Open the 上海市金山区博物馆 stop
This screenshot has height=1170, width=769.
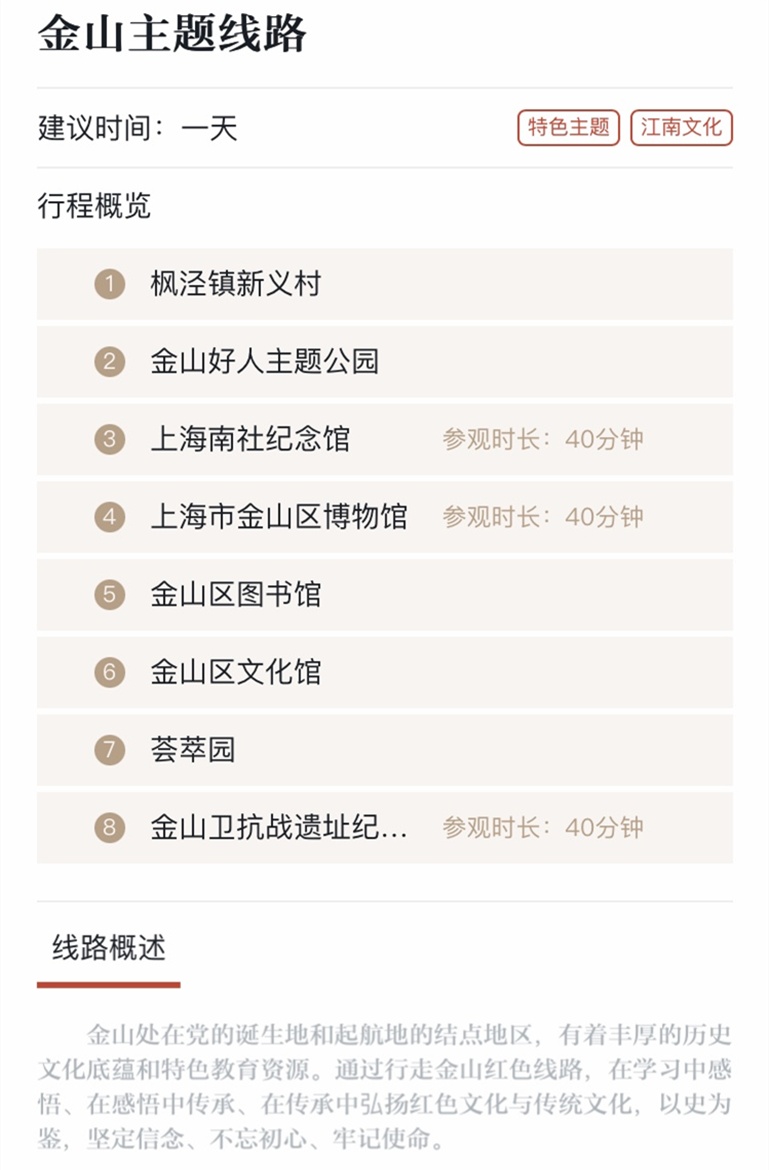[x=385, y=517]
